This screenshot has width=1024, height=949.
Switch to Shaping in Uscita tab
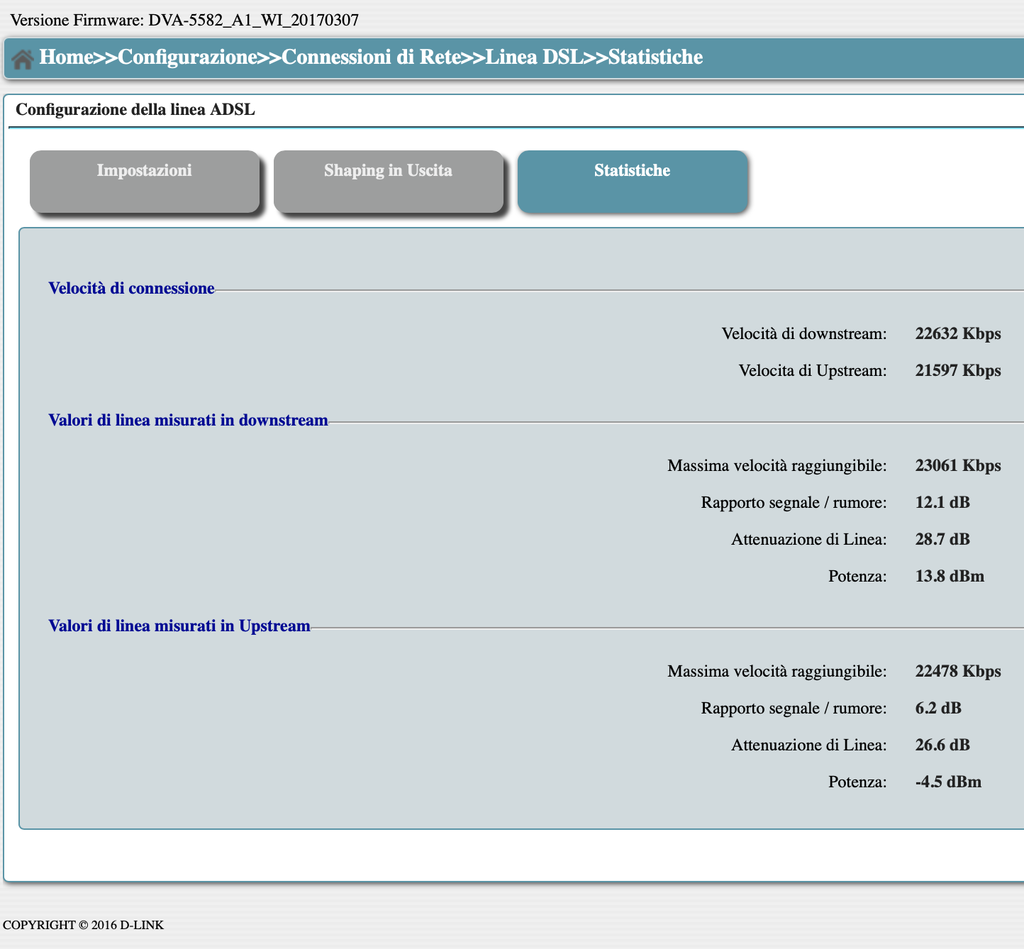pyautogui.click(x=388, y=182)
